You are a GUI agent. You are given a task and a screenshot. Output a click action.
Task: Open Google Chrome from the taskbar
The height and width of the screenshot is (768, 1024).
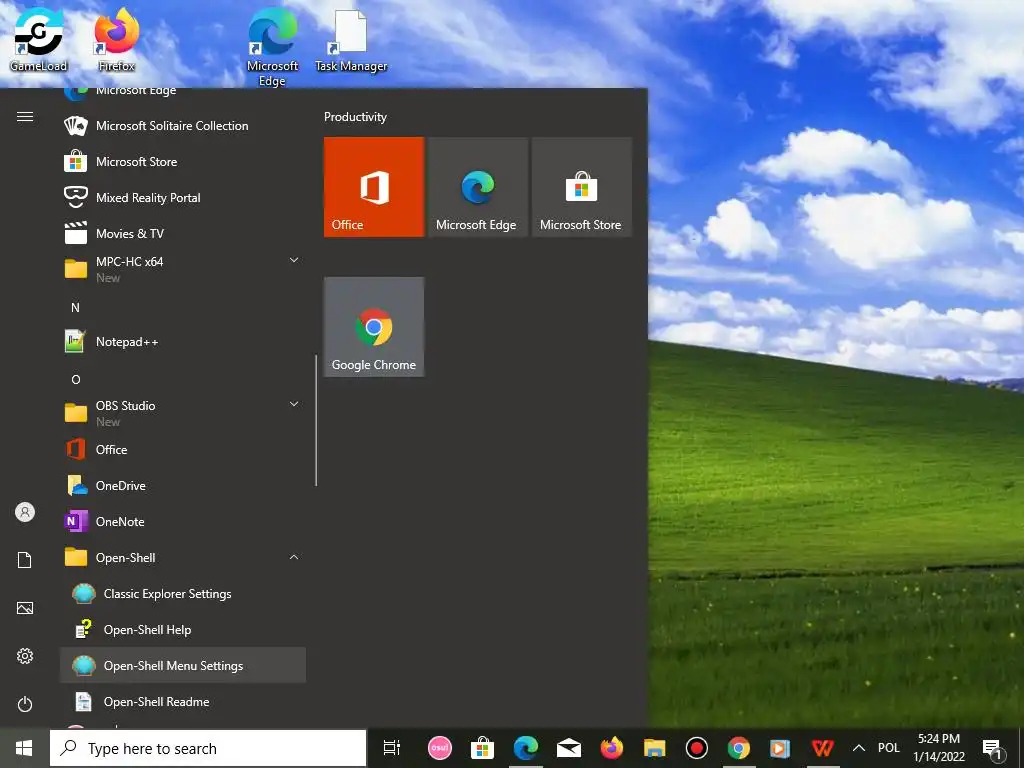[739, 748]
